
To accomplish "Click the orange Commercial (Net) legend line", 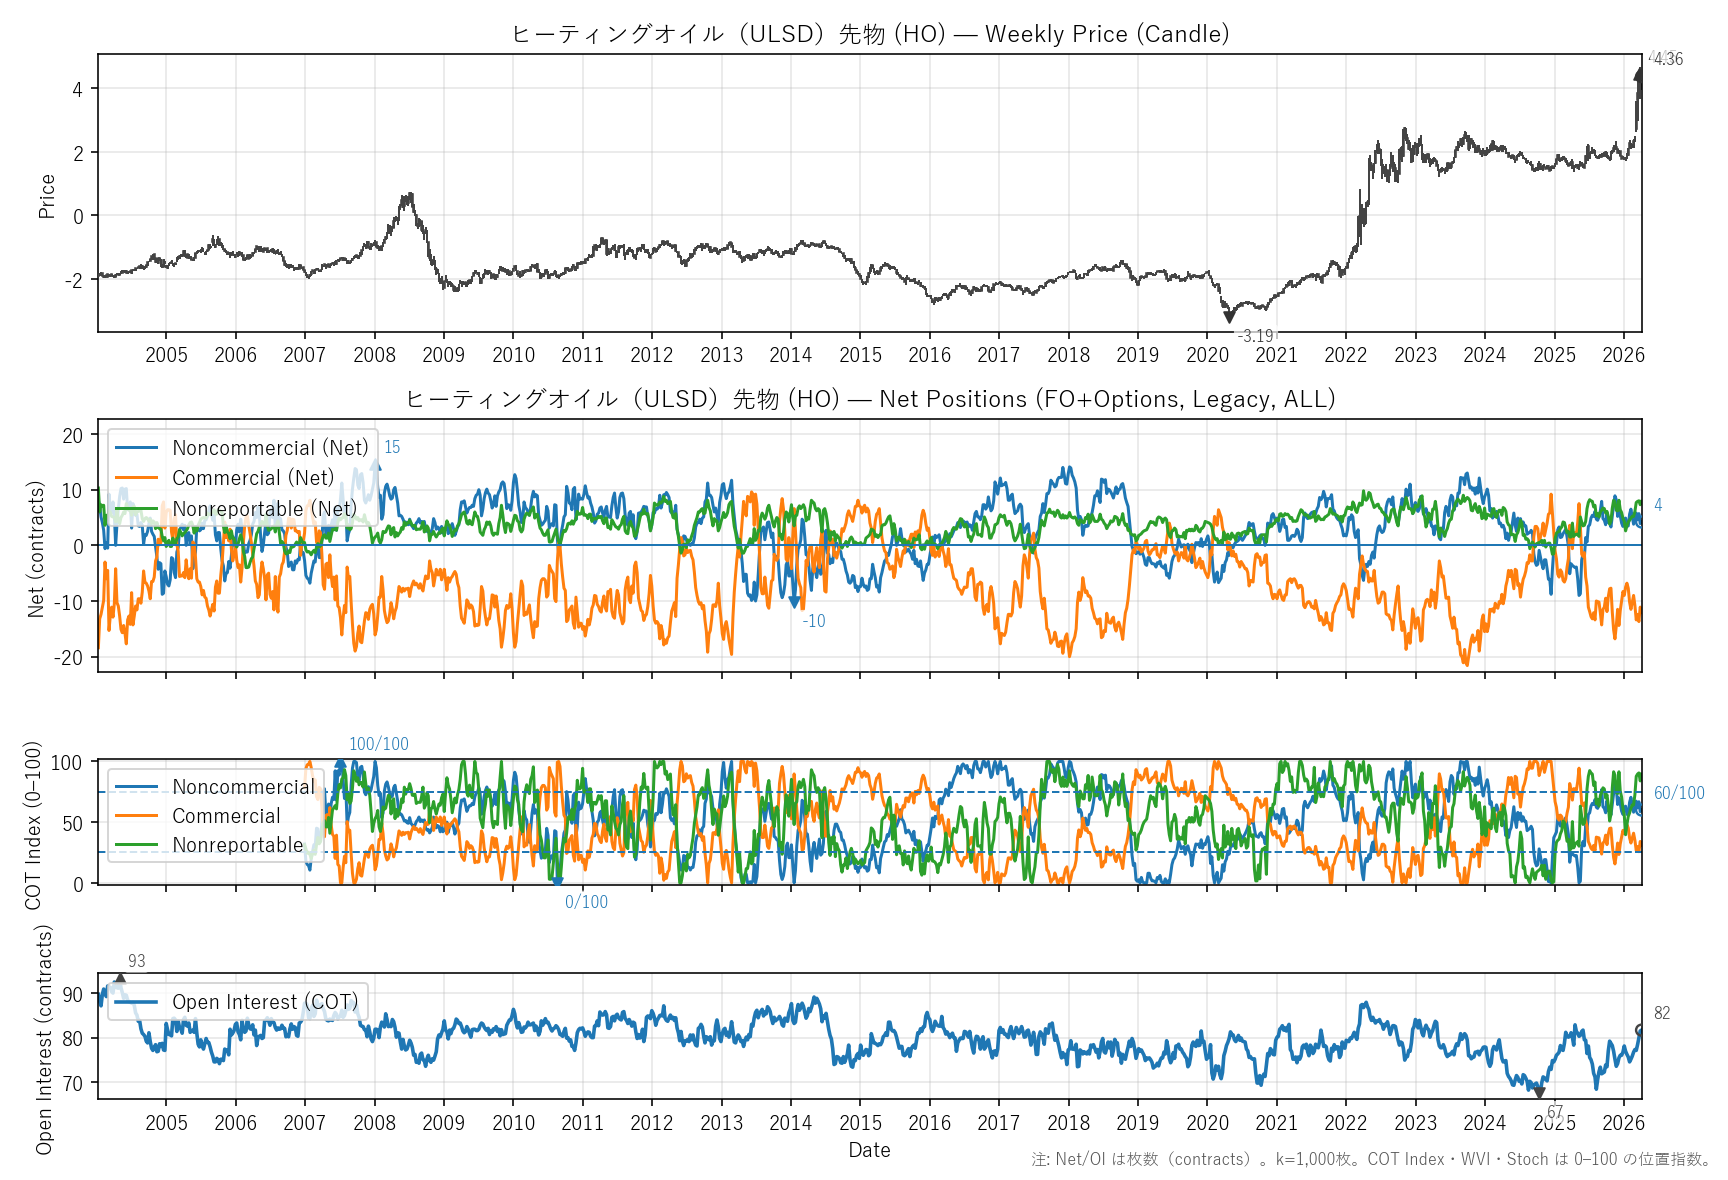I will pyautogui.click(x=137, y=478).
